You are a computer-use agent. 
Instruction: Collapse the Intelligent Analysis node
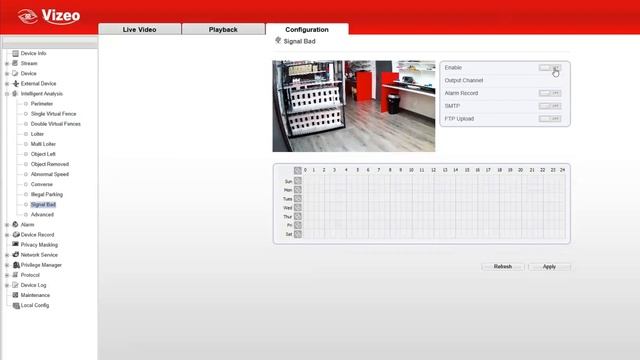7,94
